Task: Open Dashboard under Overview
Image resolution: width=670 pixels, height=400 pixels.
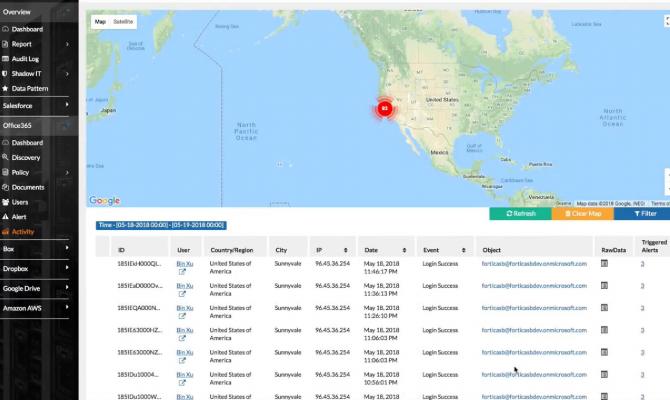Action: (x=27, y=29)
